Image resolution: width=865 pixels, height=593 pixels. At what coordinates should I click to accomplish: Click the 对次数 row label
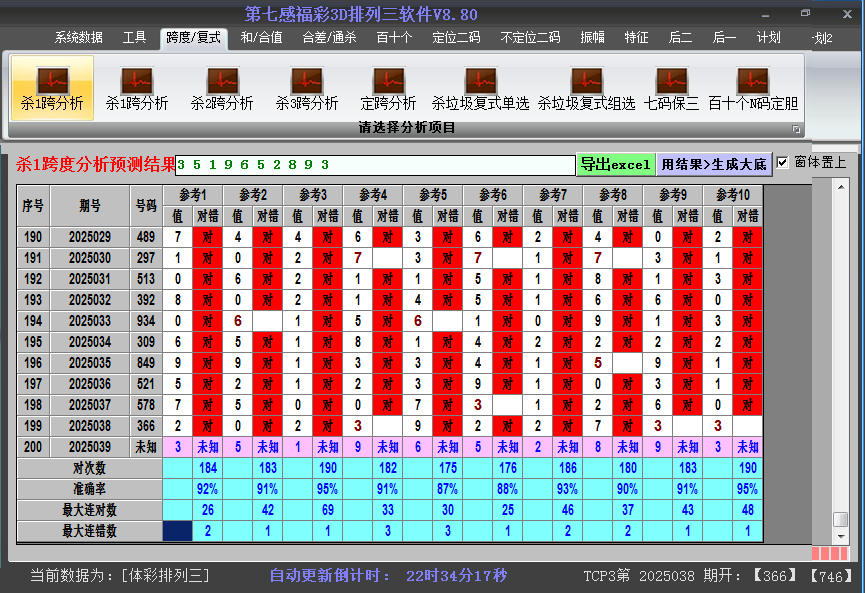pos(89,468)
